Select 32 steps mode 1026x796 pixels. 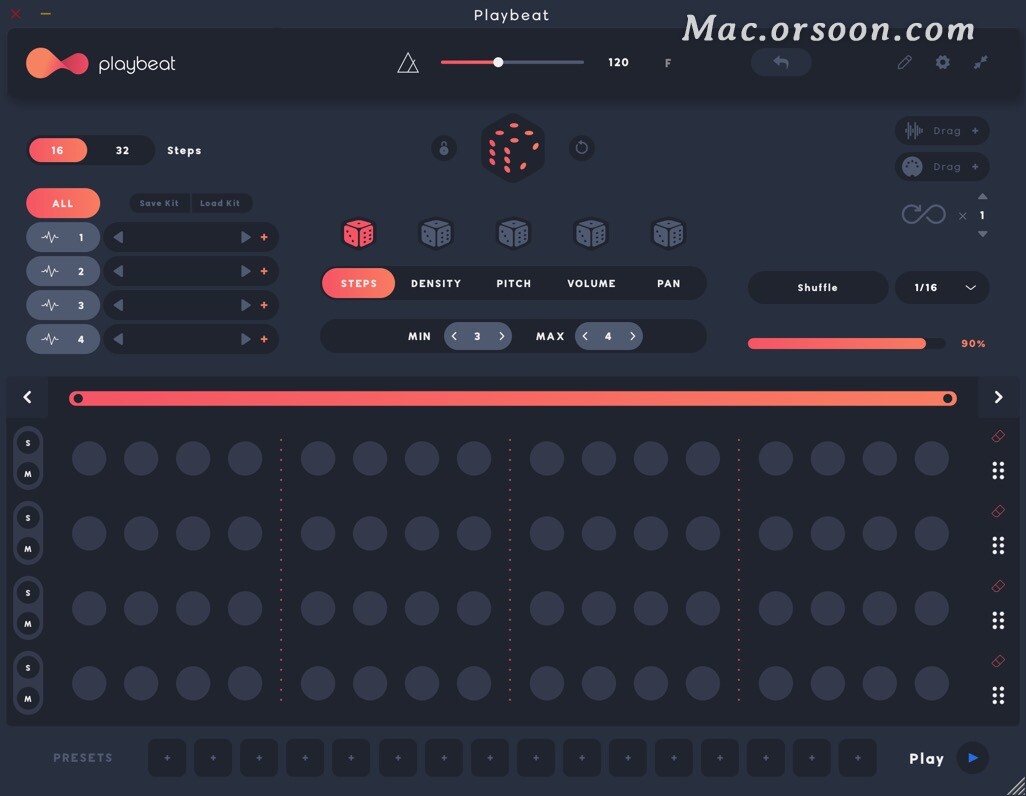[x=122, y=151]
